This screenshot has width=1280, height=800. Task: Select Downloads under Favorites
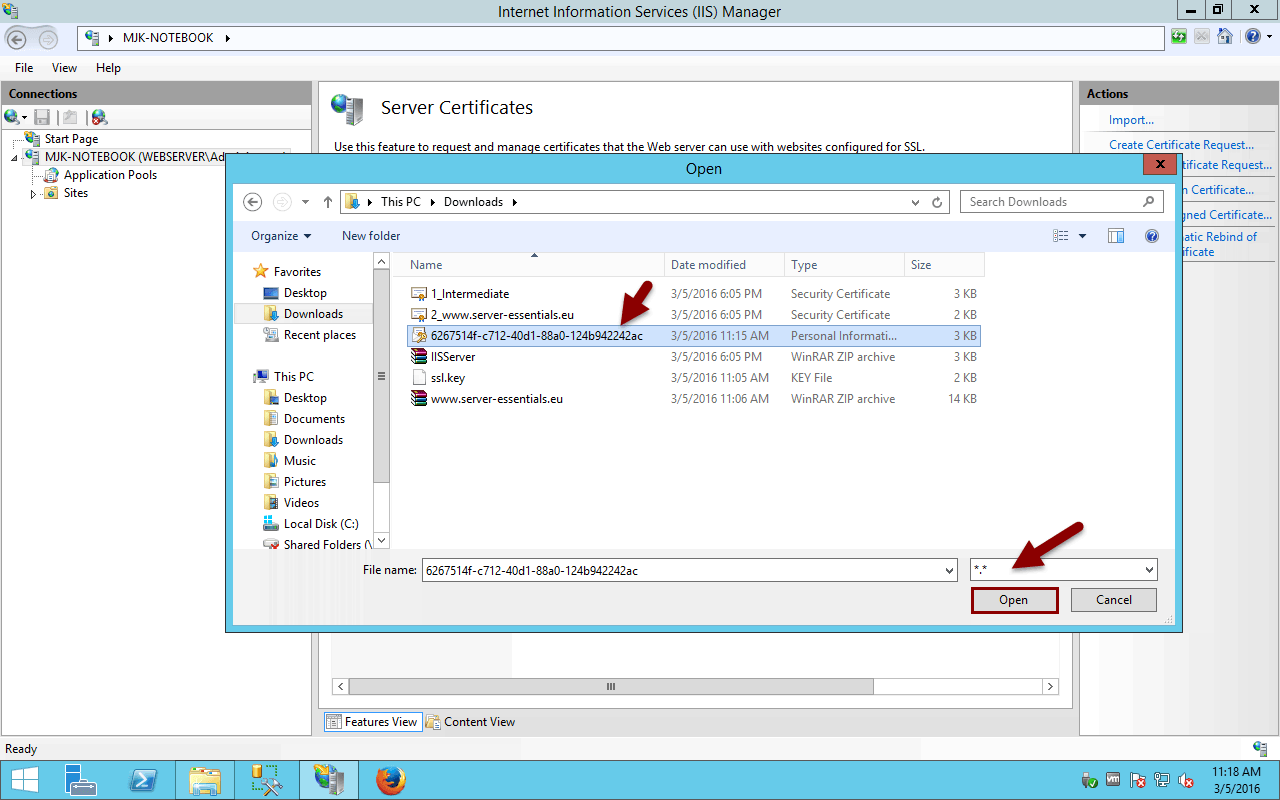tap(313, 314)
